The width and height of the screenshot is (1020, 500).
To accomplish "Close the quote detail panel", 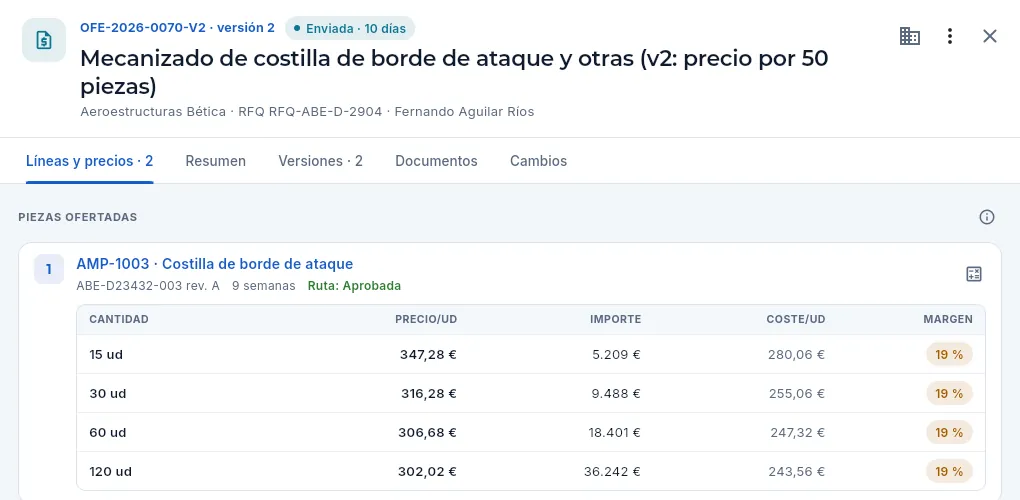I will tap(989, 36).
